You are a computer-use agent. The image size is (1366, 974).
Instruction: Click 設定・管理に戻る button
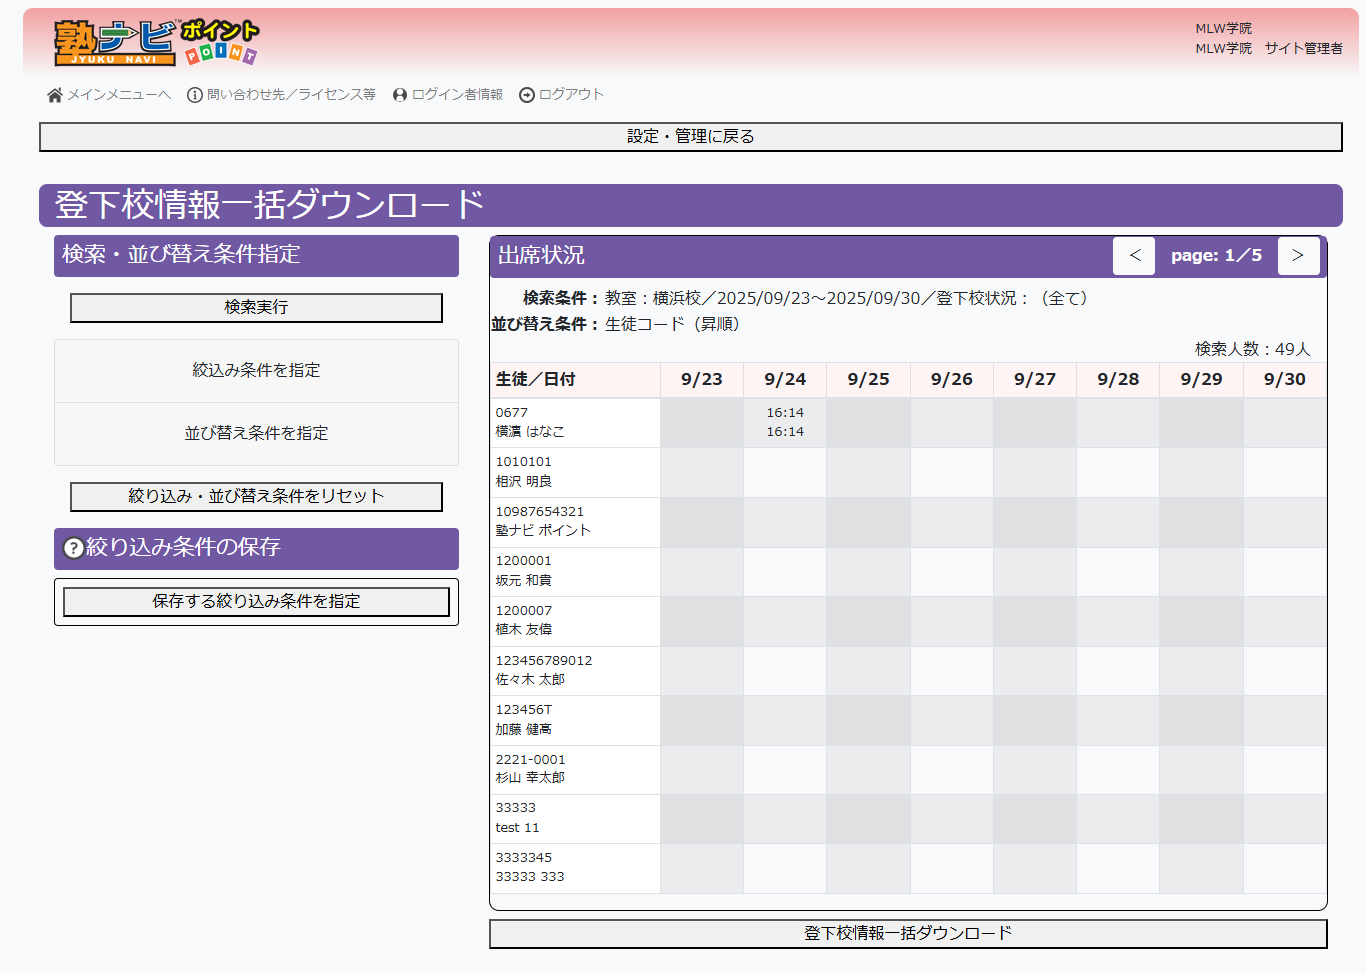pos(690,137)
